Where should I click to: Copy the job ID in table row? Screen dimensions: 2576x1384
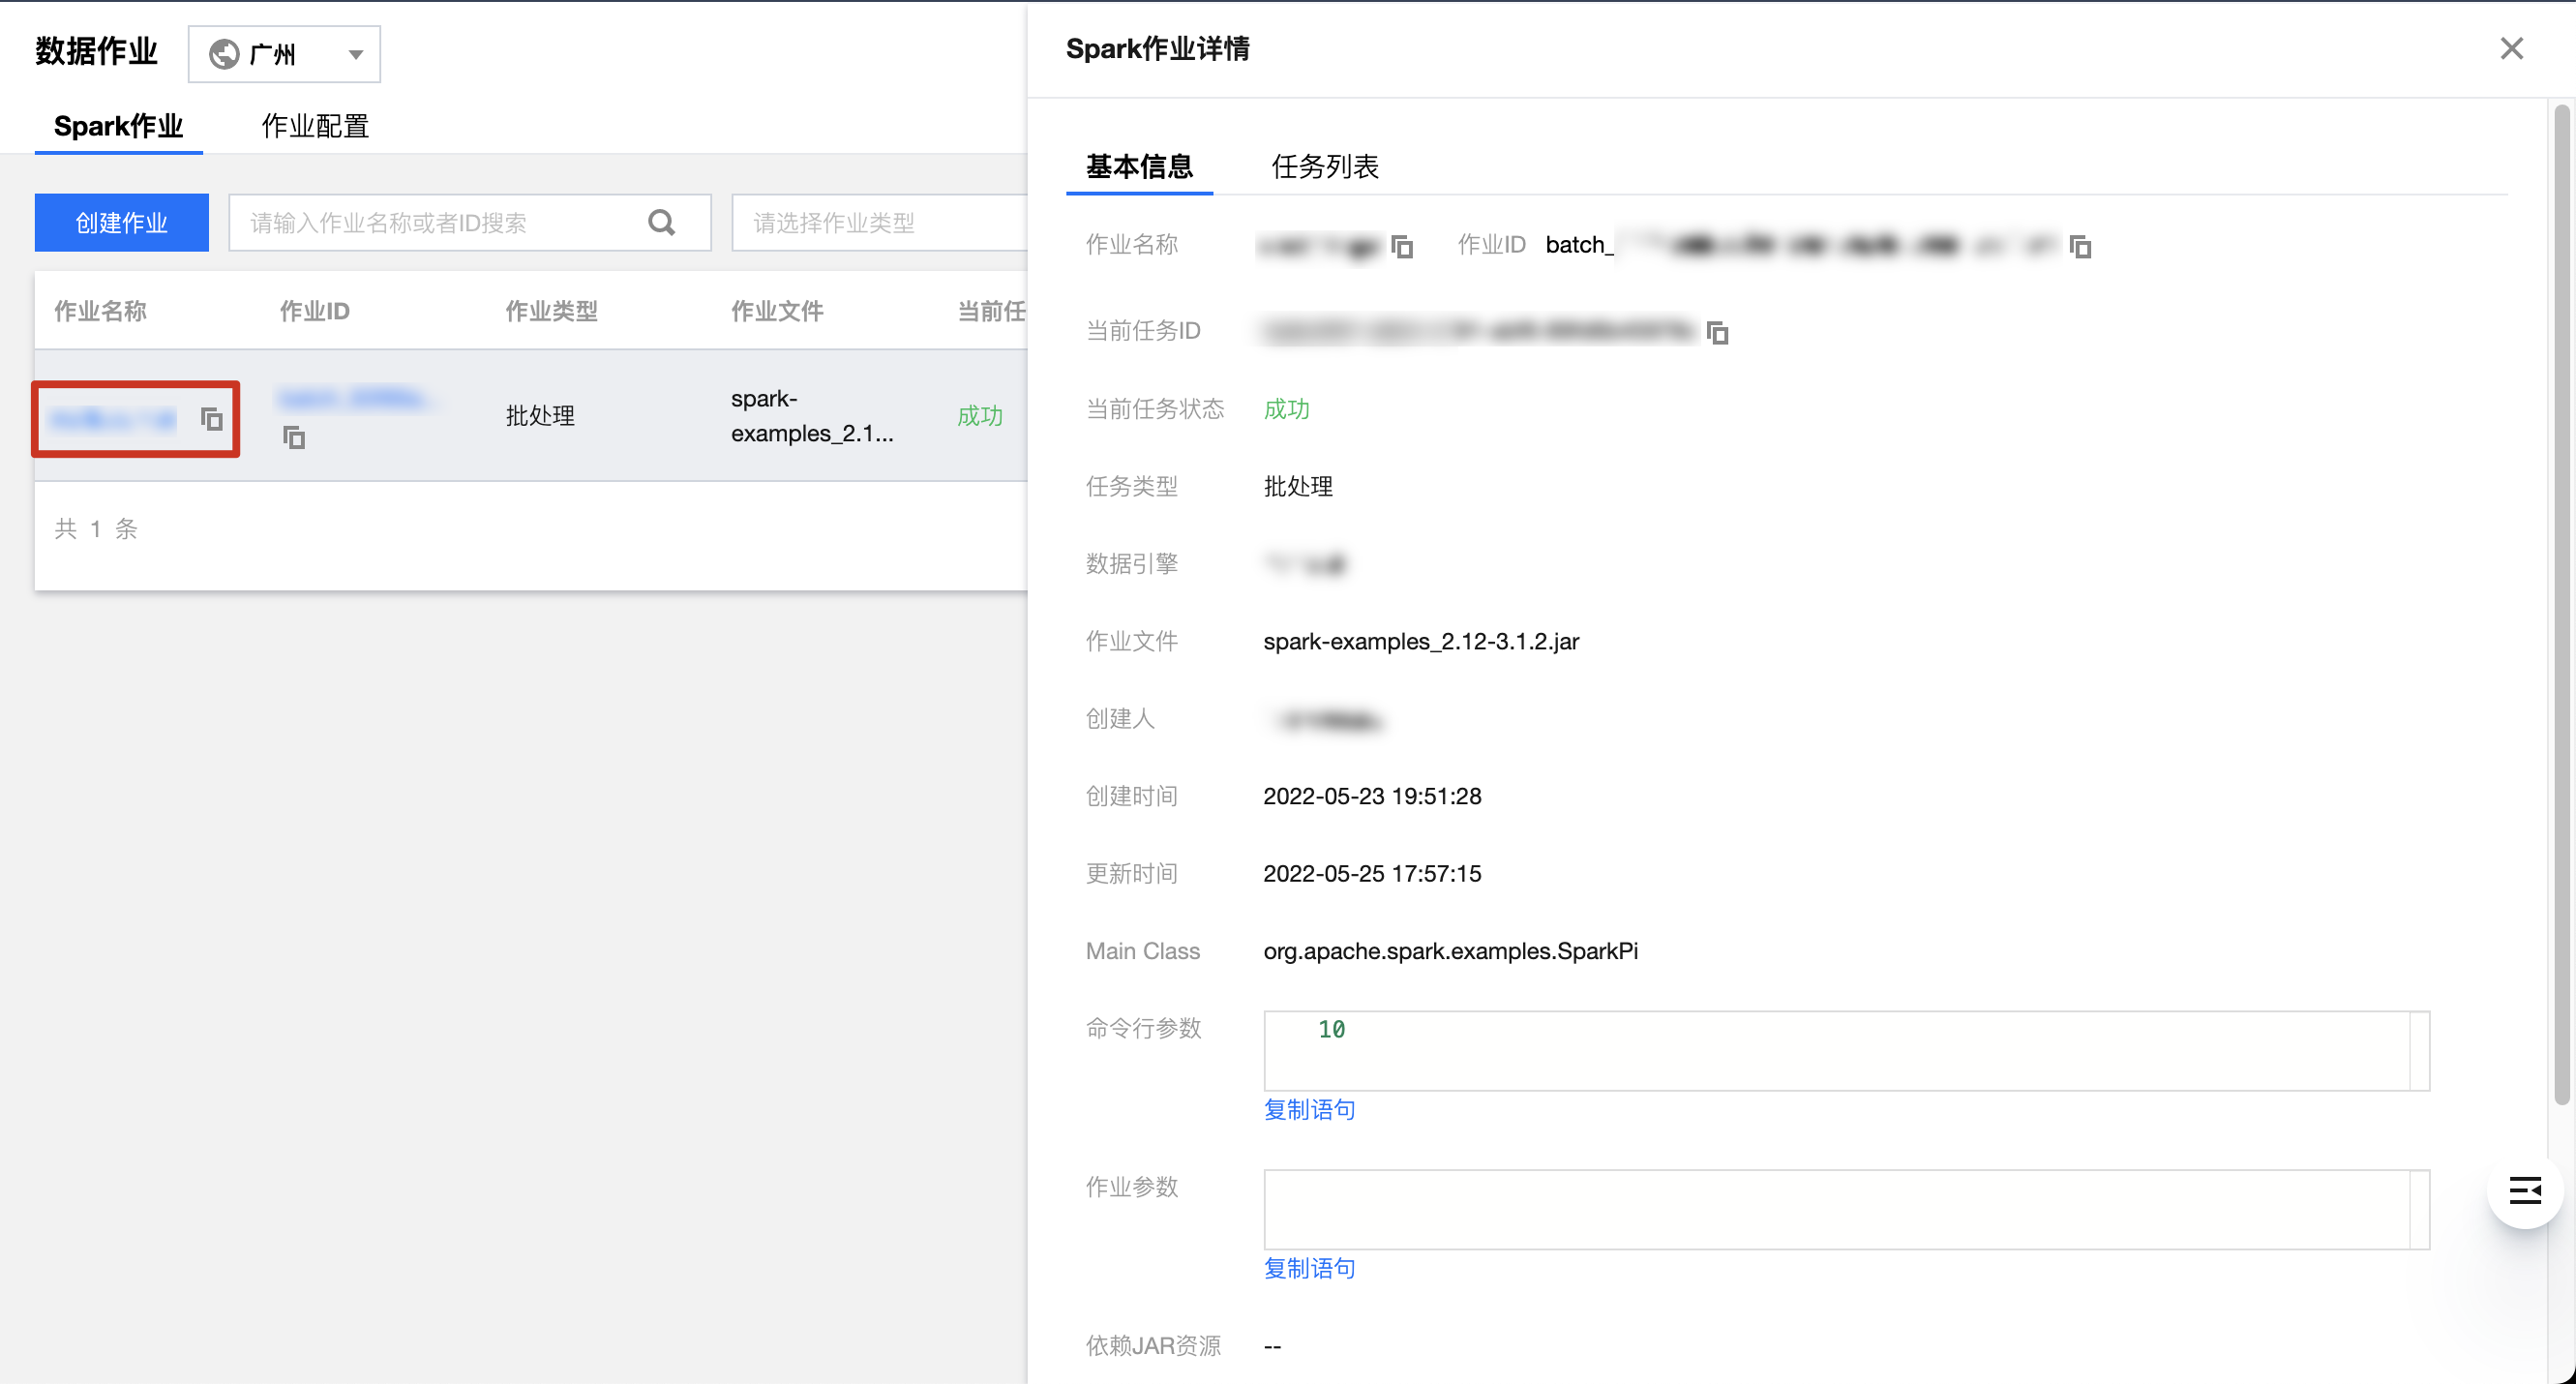293,437
